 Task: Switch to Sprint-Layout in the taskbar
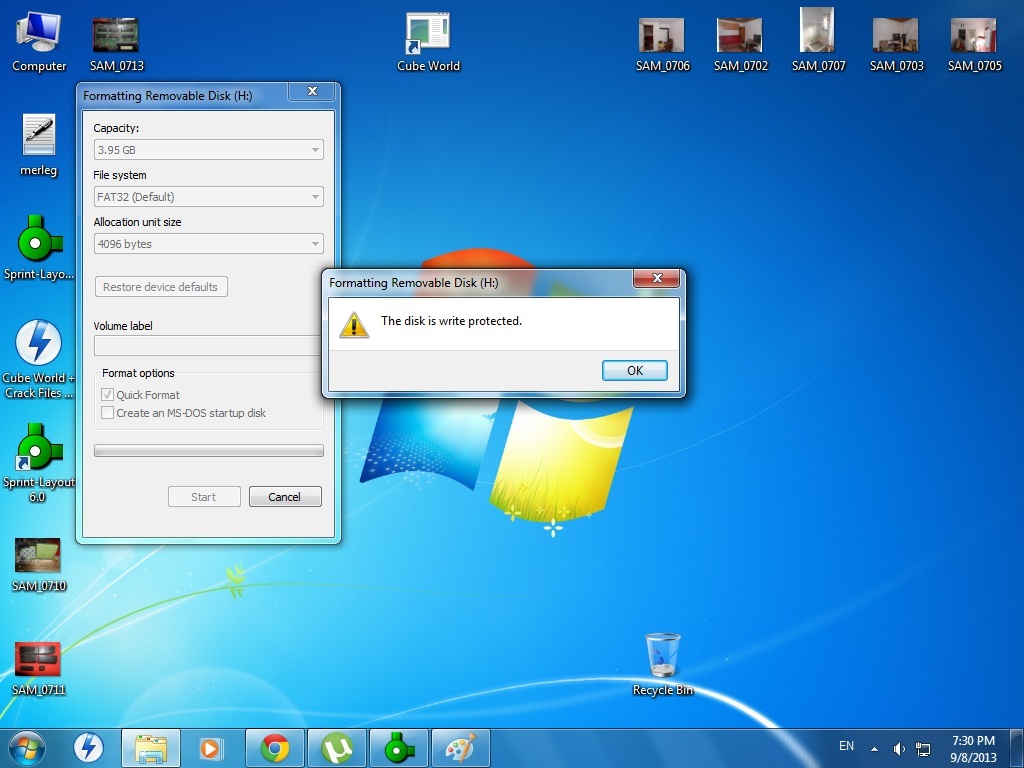point(398,748)
